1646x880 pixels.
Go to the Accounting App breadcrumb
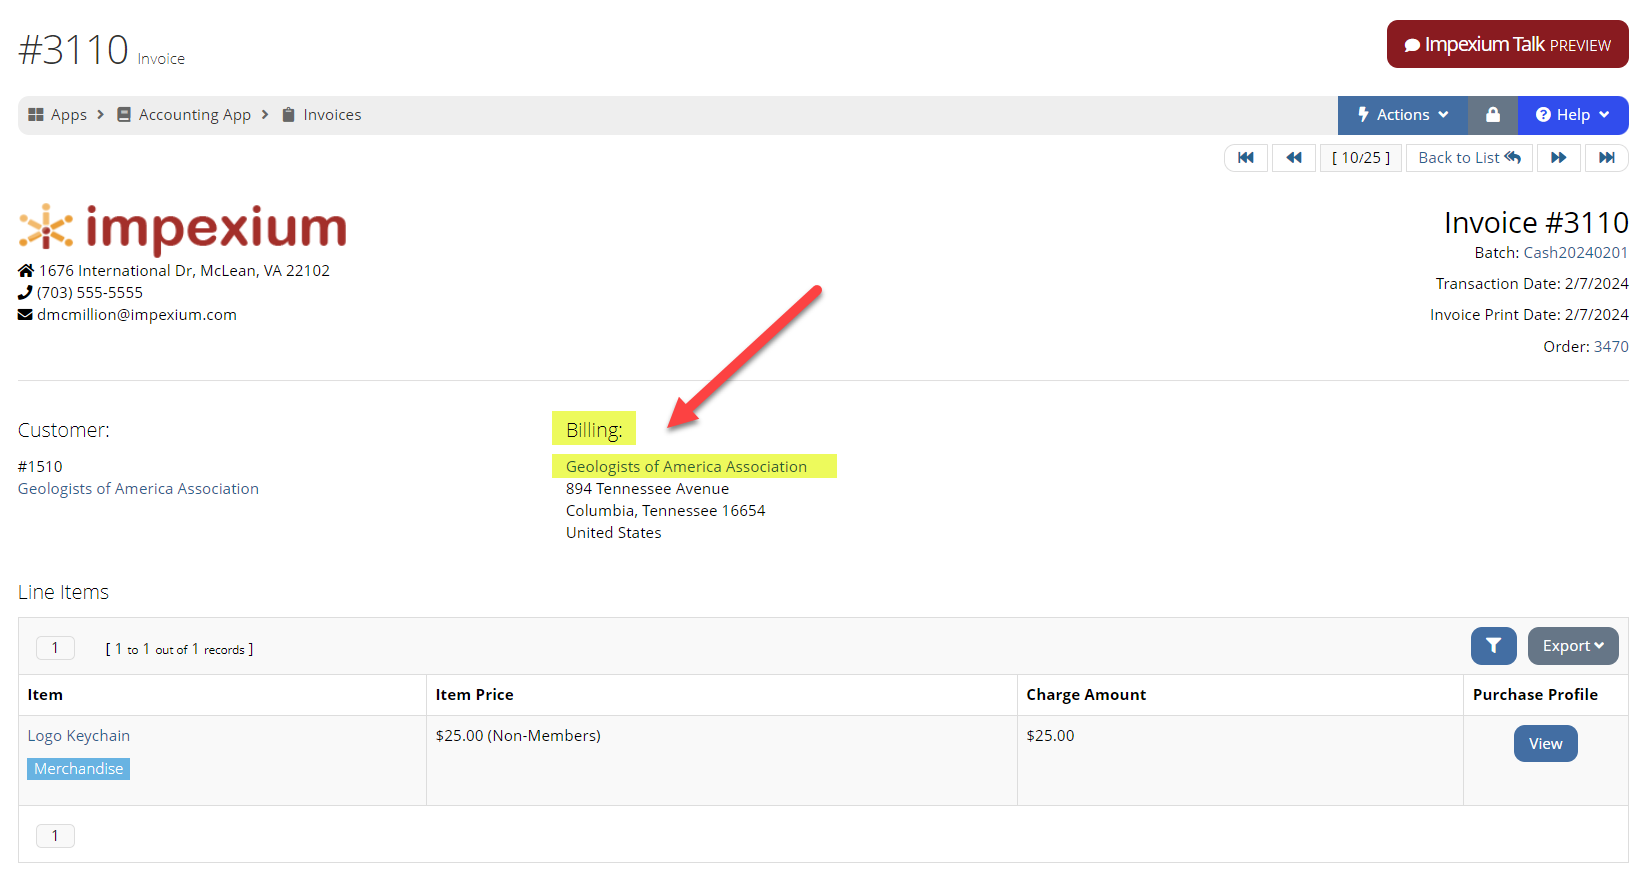[x=184, y=115]
